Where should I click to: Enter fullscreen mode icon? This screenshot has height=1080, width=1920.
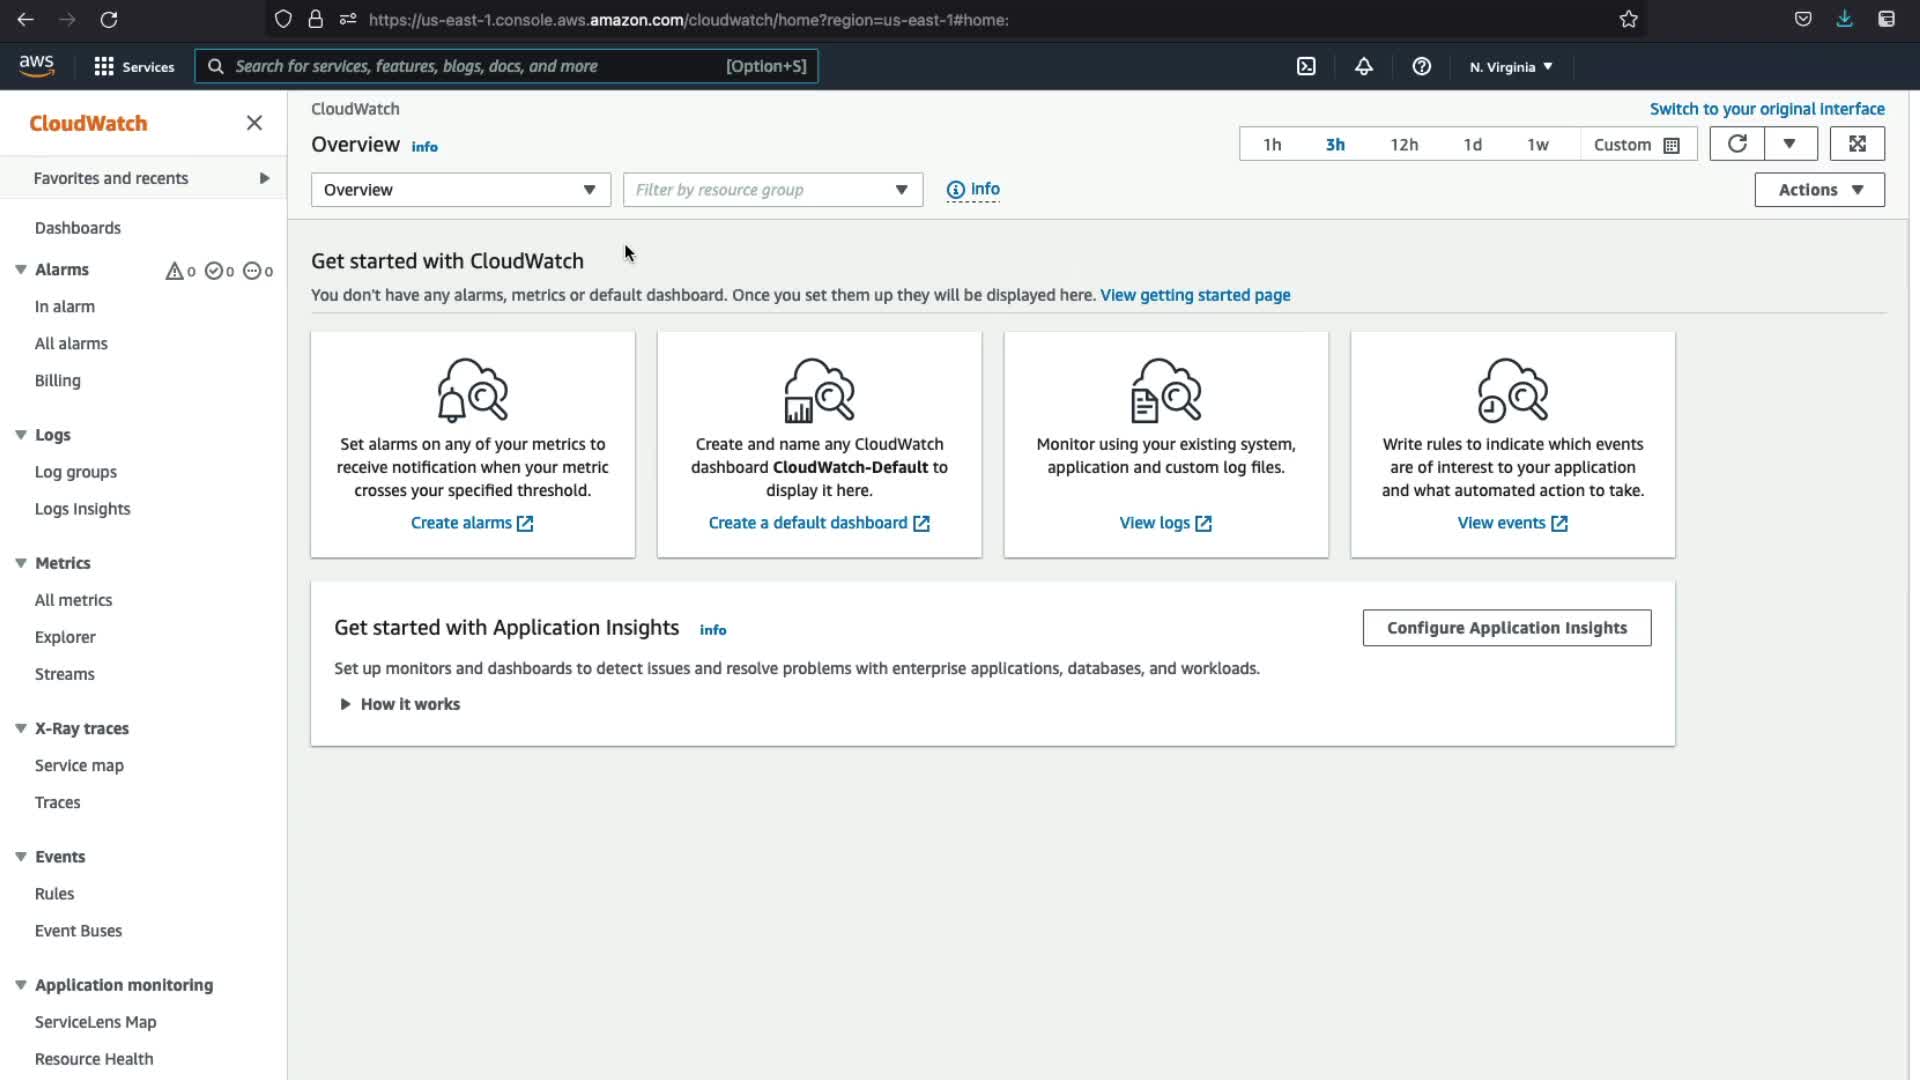click(1857, 144)
